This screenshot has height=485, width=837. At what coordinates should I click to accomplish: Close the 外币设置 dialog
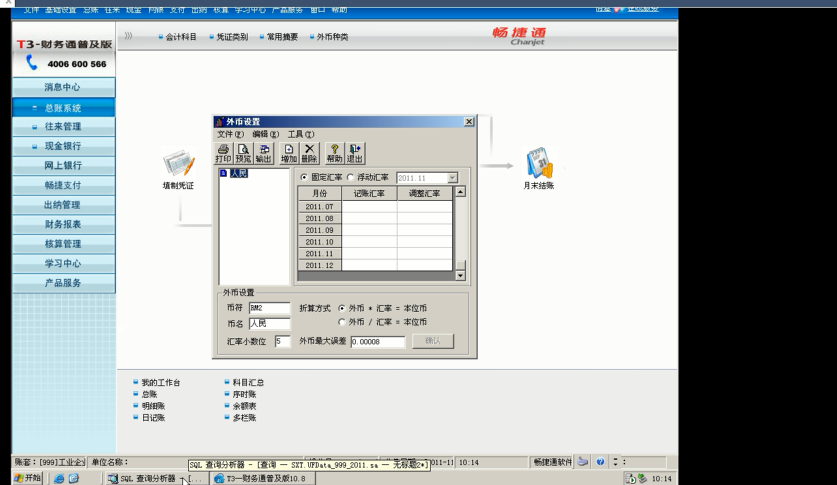pyautogui.click(x=469, y=122)
